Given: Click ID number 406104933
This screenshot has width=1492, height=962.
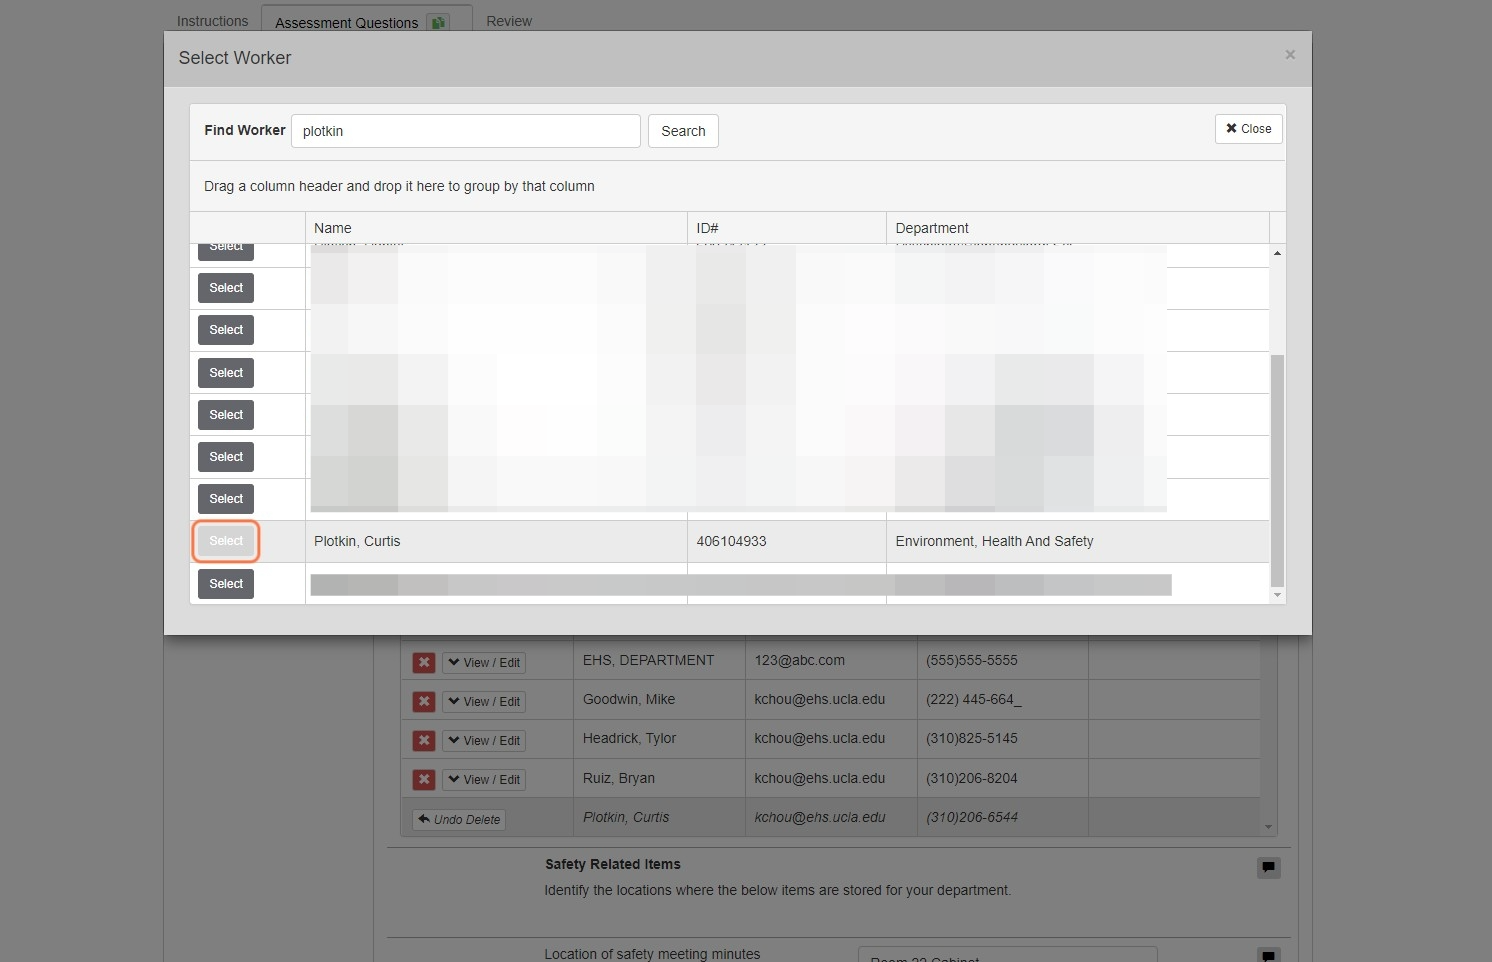Looking at the screenshot, I should click(731, 541).
